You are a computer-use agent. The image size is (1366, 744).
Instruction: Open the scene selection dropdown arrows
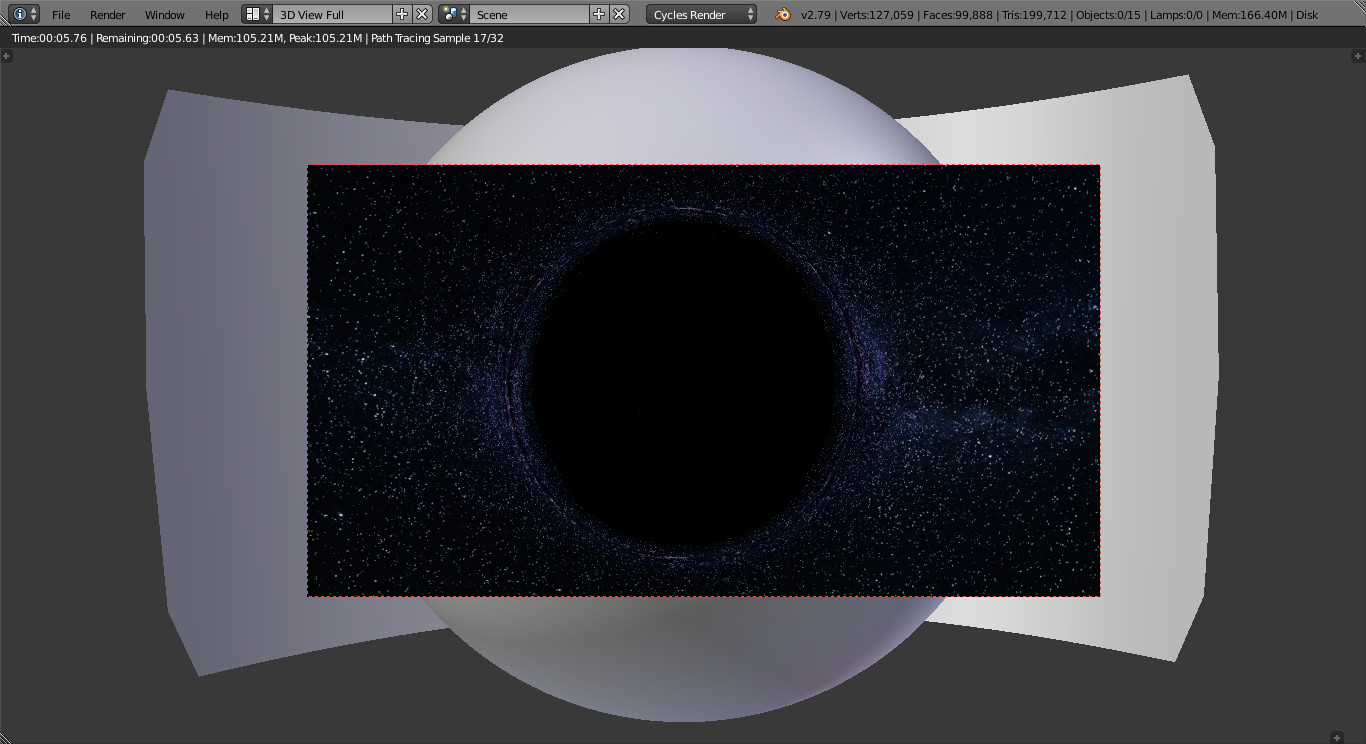click(463, 15)
